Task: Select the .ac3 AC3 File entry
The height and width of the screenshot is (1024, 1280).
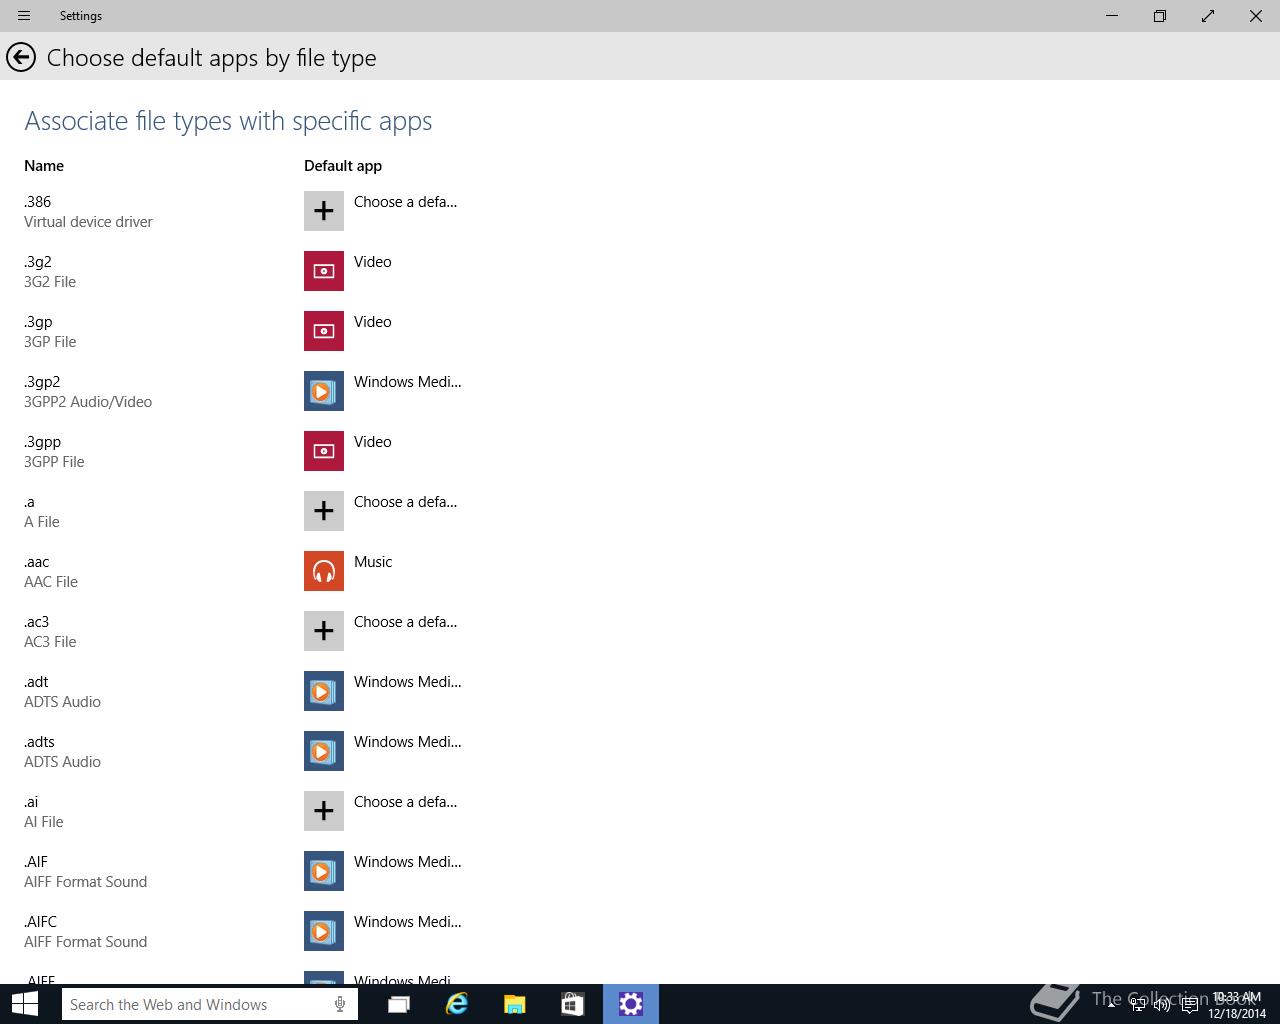Action: pos(50,632)
